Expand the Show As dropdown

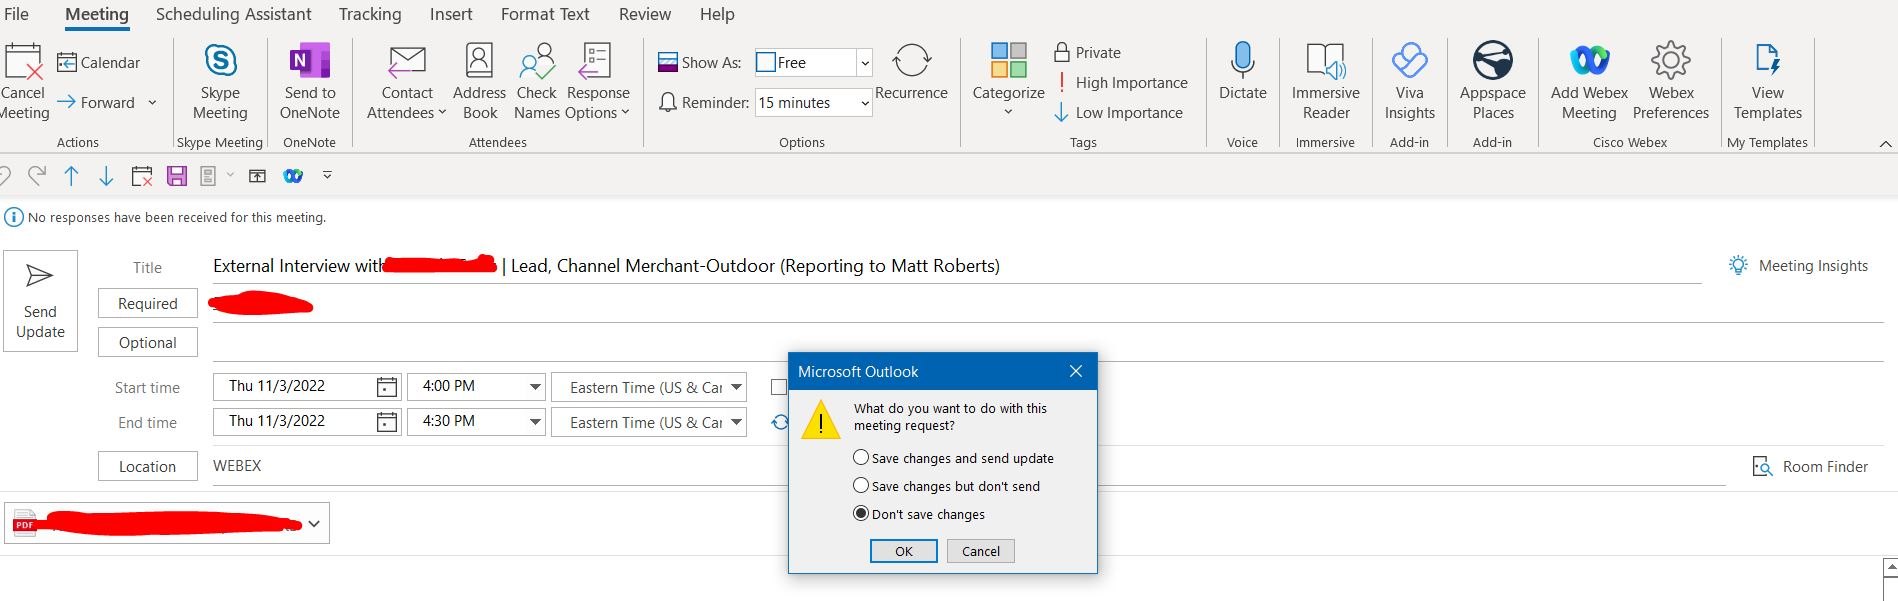864,63
